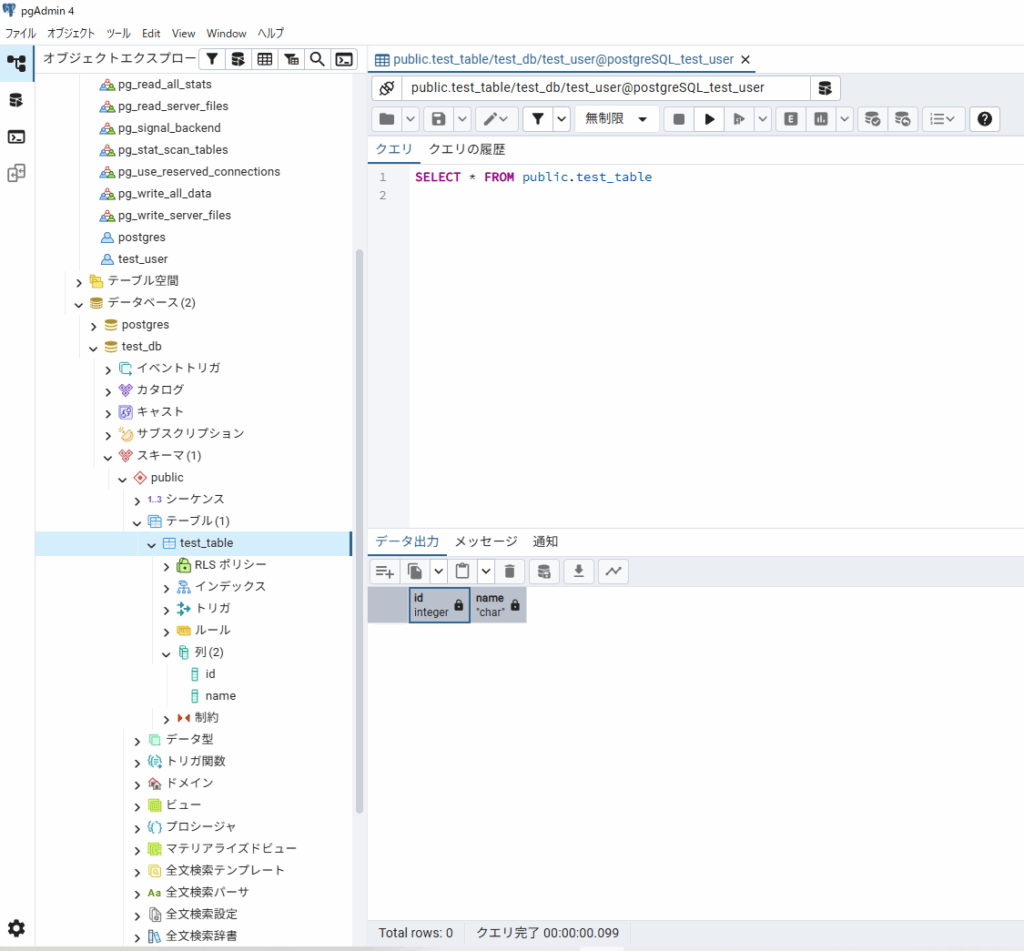Screen dimensions: 1024x951
Task: Click the Open File folder icon
Action: (x=387, y=119)
